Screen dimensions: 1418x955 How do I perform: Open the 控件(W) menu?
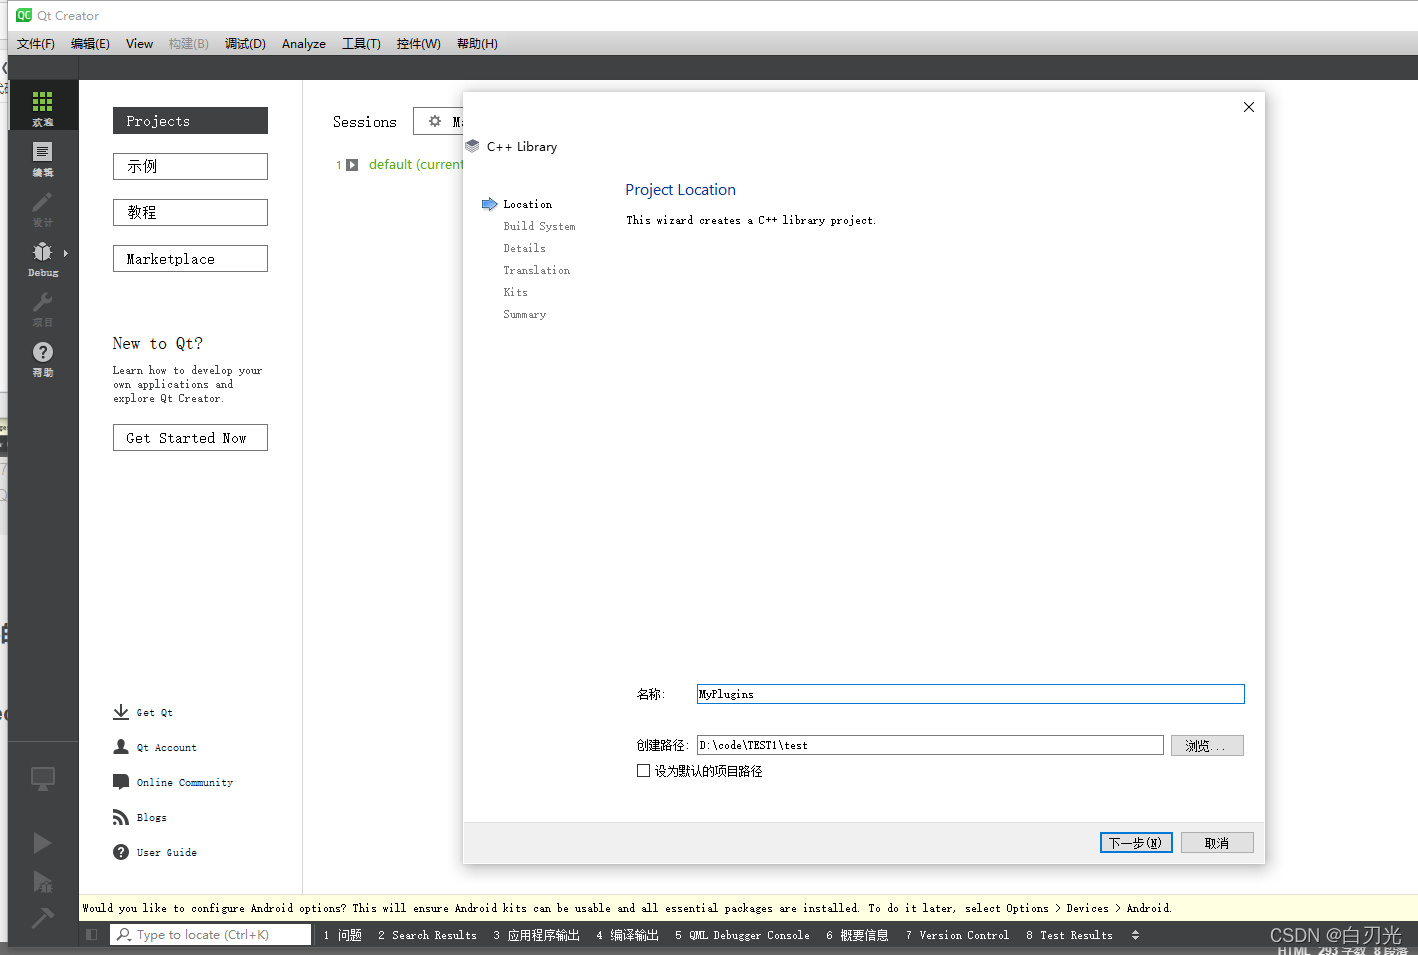(418, 44)
